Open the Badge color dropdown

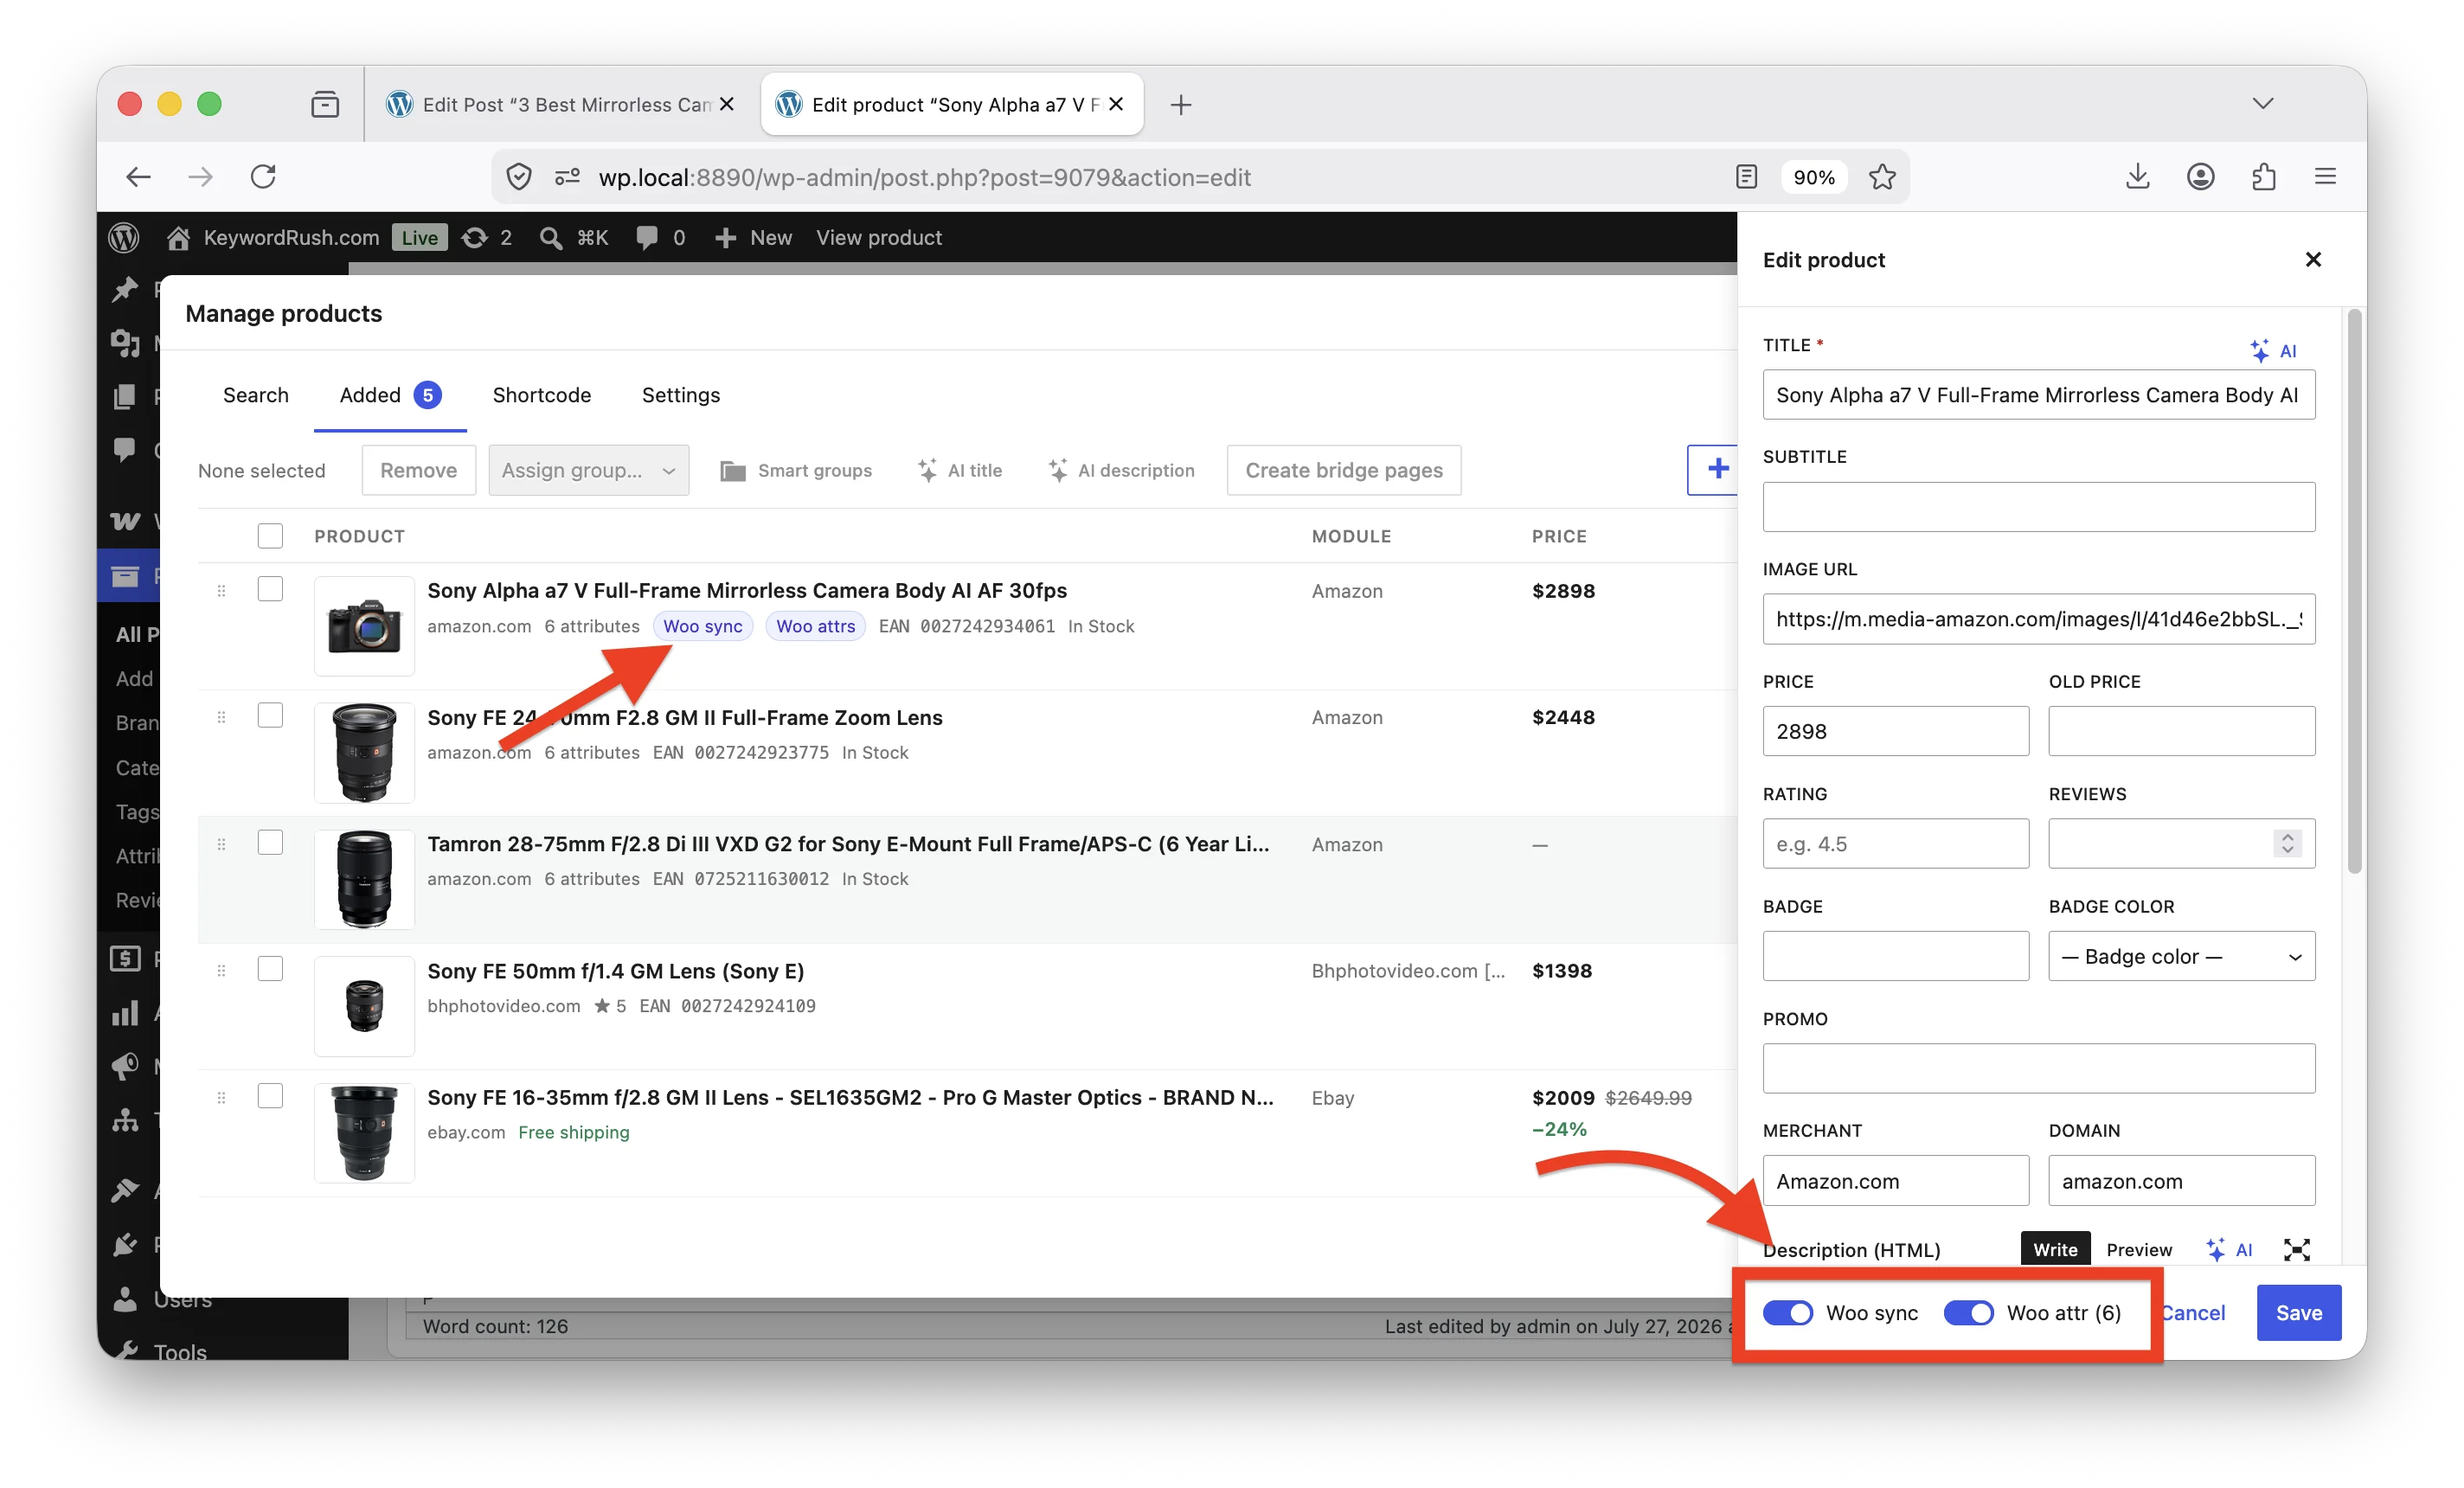2181,956
